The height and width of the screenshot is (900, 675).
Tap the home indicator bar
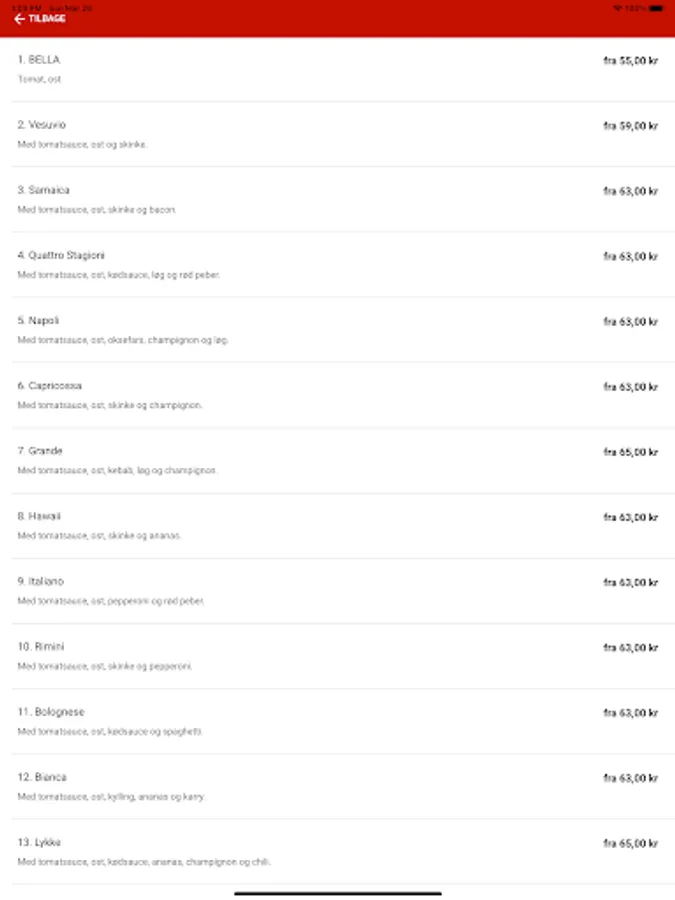338,893
